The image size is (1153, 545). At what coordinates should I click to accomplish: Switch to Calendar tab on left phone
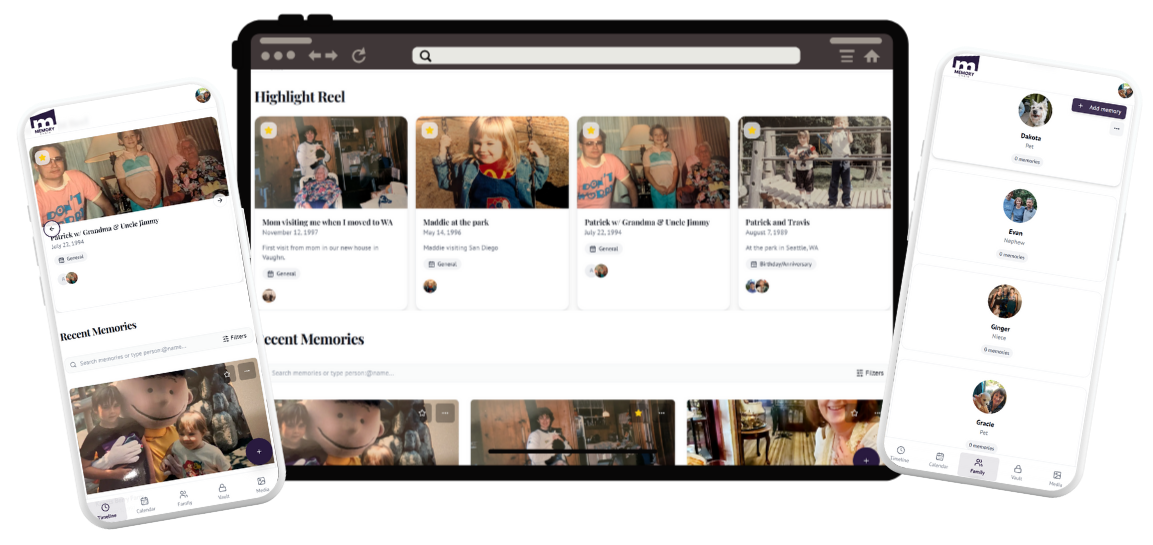click(143, 504)
